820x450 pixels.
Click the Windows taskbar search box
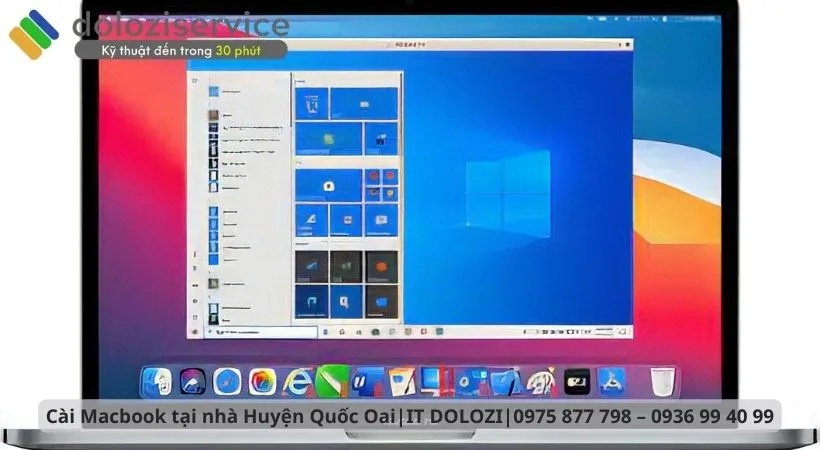point(260,332)
